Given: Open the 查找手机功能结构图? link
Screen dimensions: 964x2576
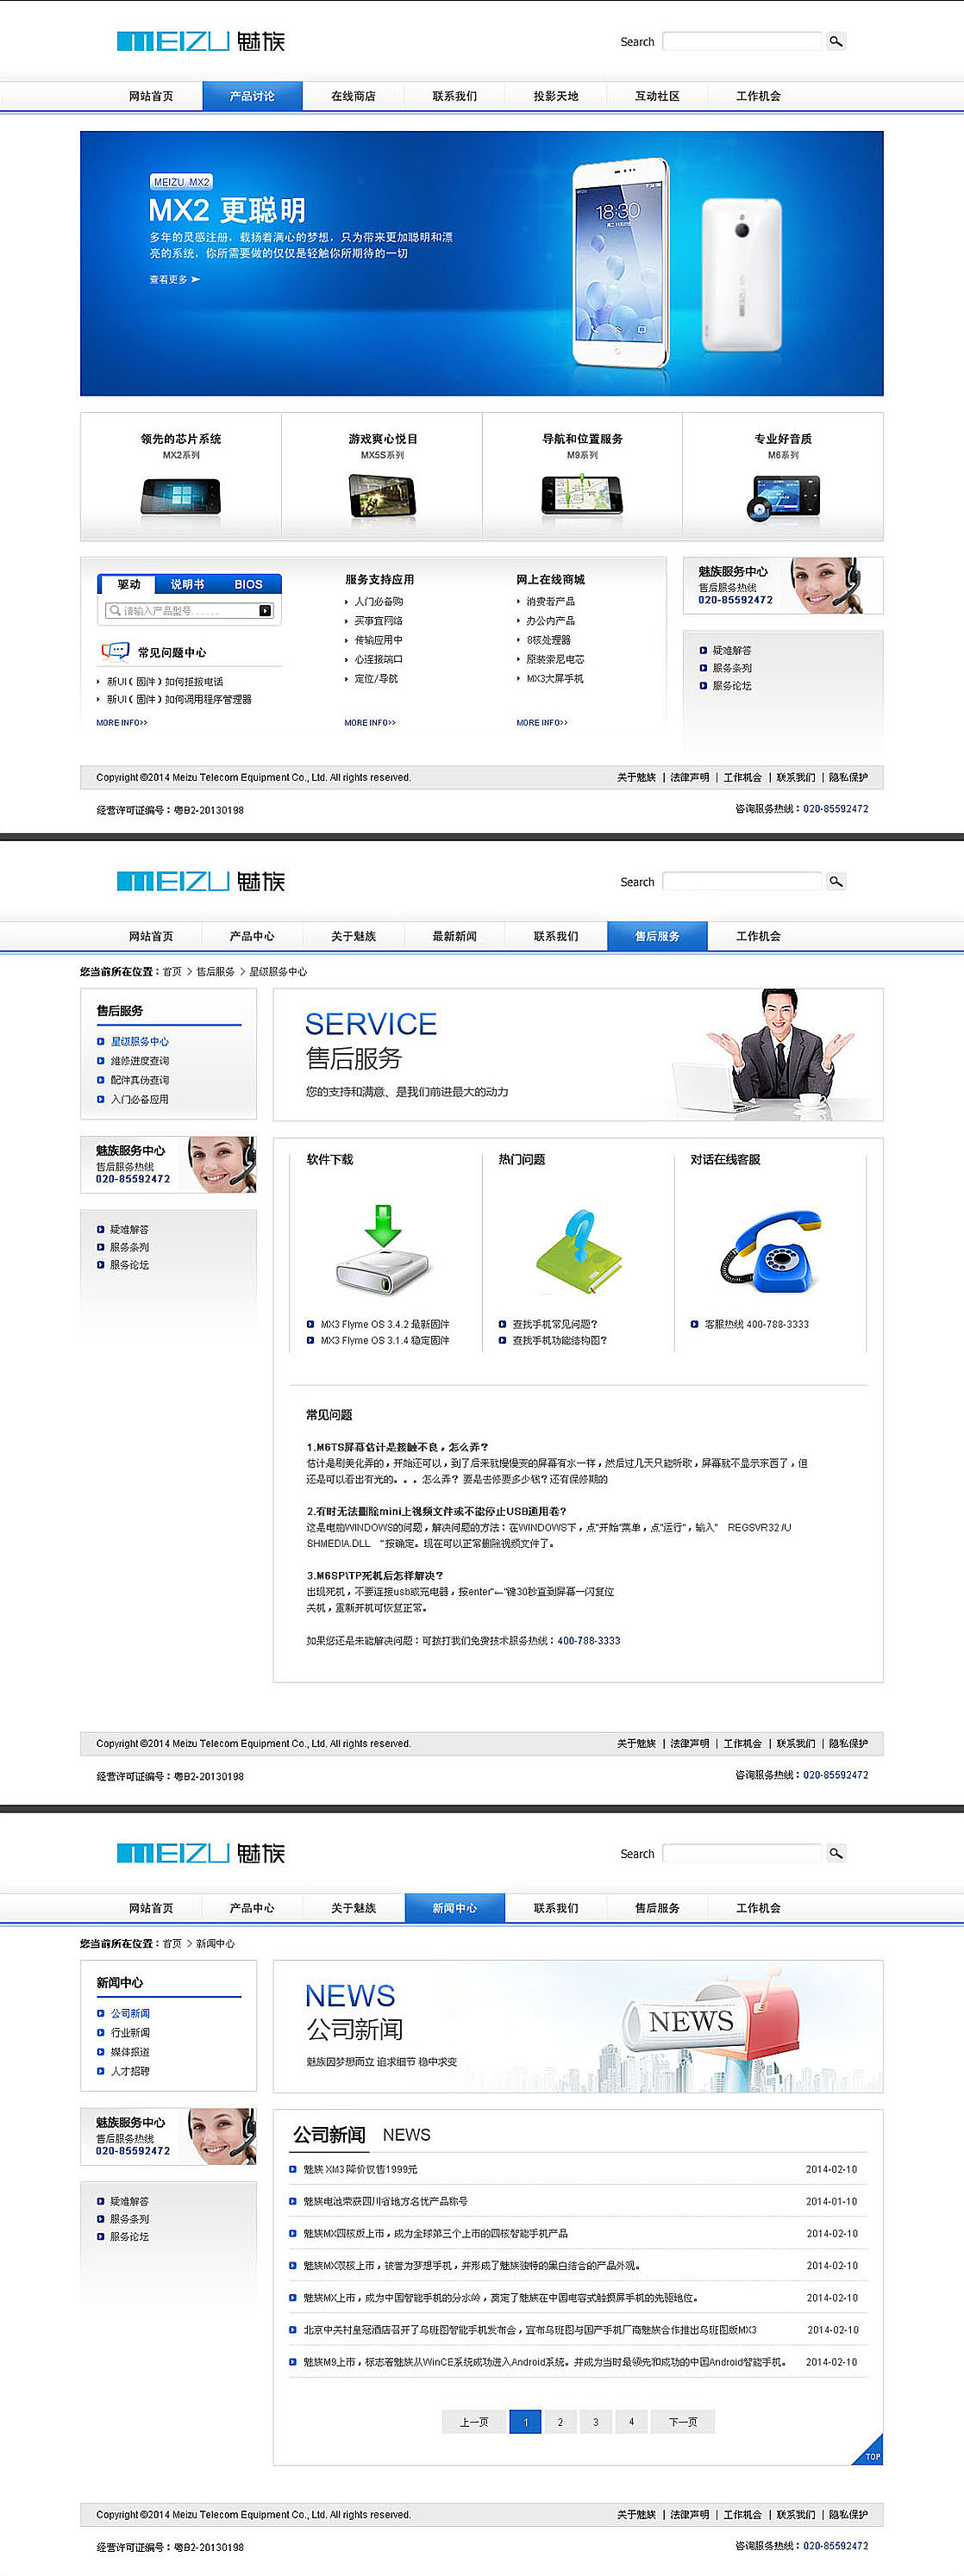Looking at the screenshot, I should [560, 1341].
